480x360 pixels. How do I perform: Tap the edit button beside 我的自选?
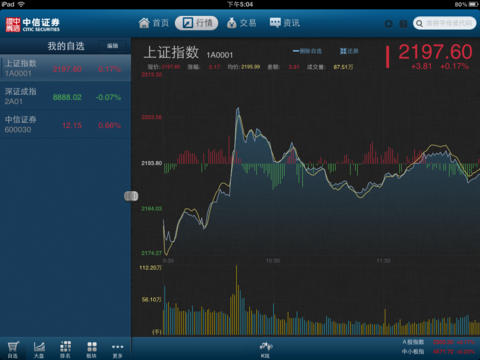tap(112, 46)
